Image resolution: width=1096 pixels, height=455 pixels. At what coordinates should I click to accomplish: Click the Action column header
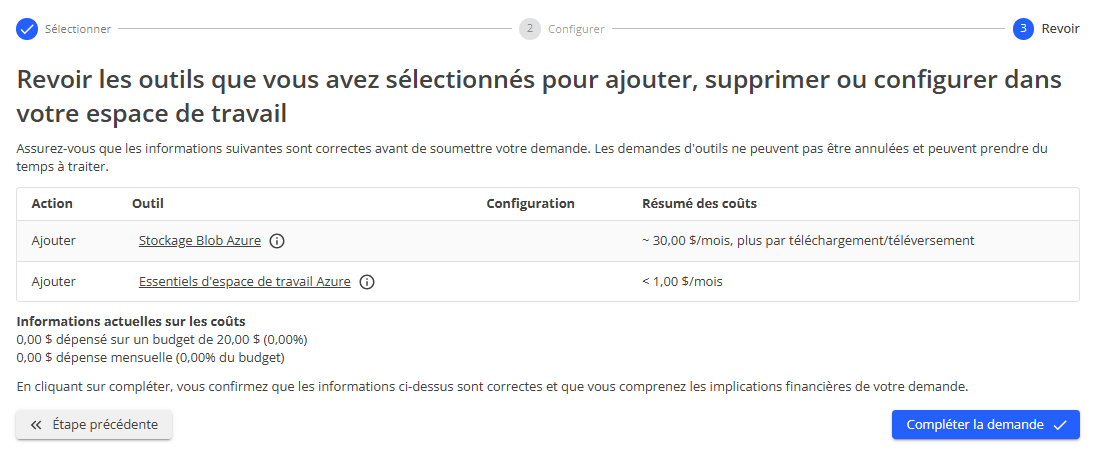(52, 204)
